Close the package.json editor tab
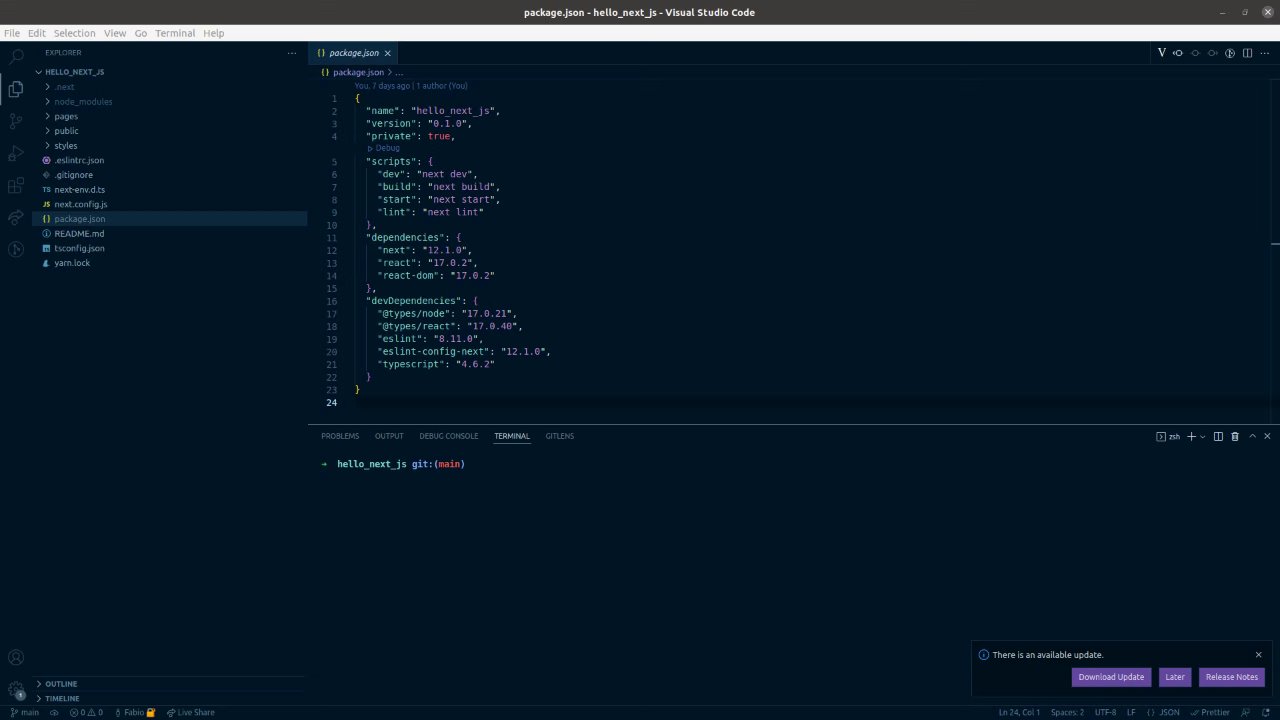Image resolution: width=1280 pixels, height=720 pixels. [387, 53]
